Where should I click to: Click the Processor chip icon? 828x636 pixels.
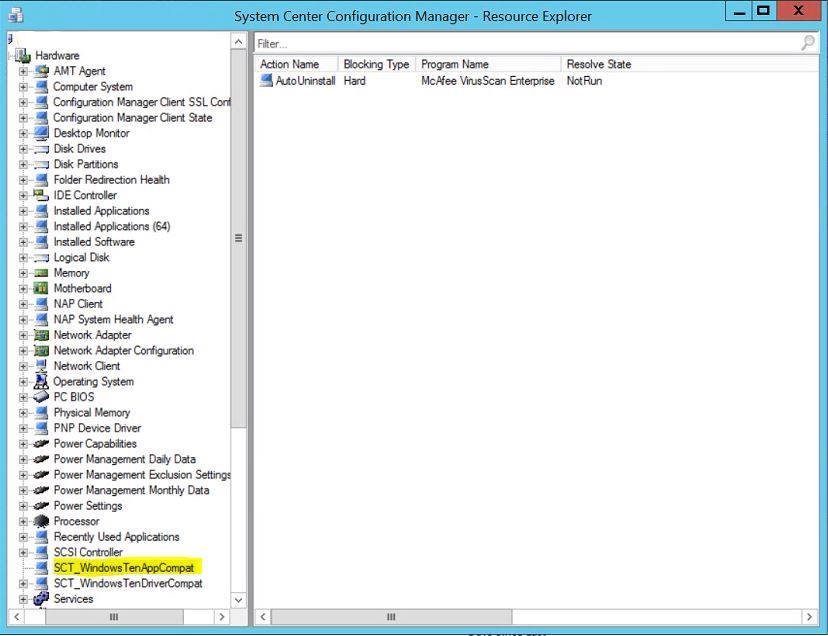point(41,521)
